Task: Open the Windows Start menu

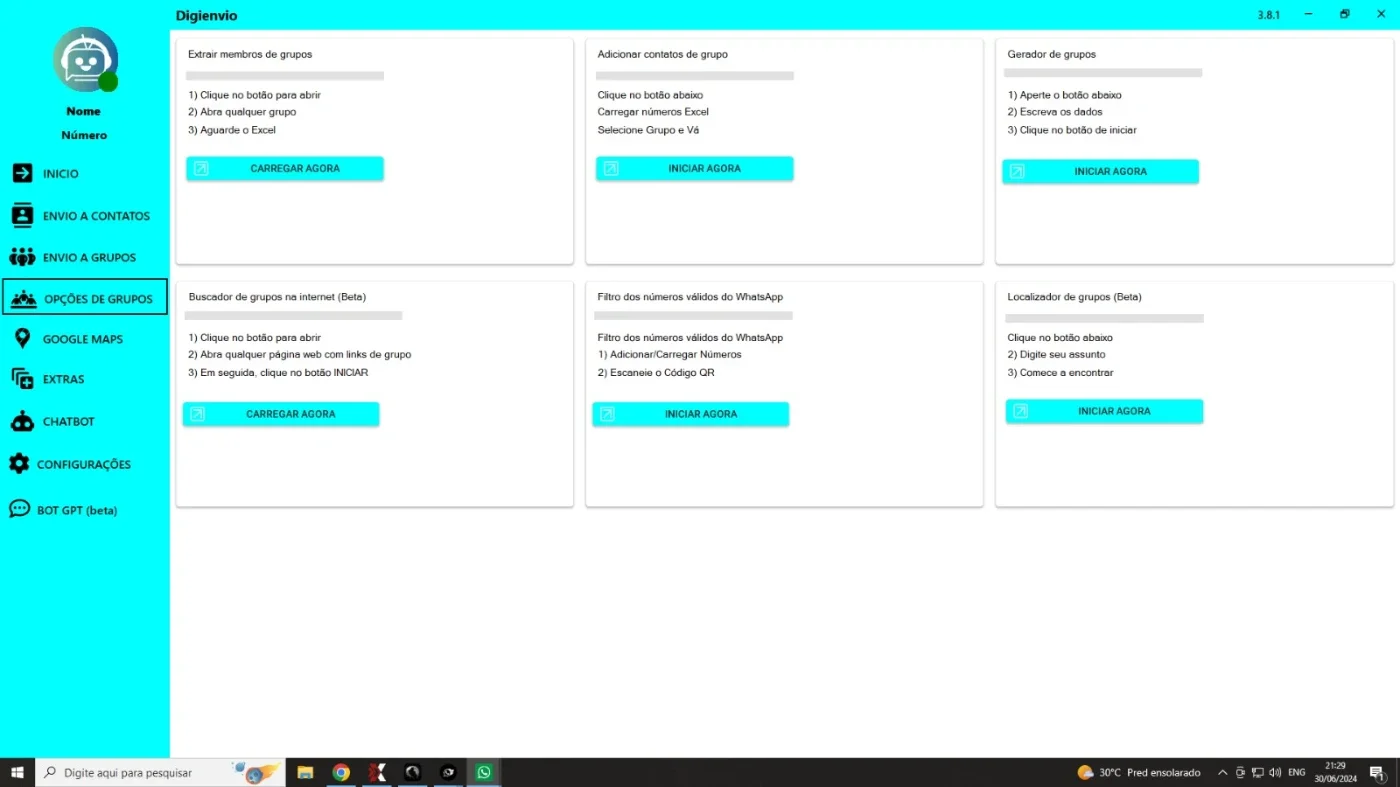Action: click(x=17, y=772)
